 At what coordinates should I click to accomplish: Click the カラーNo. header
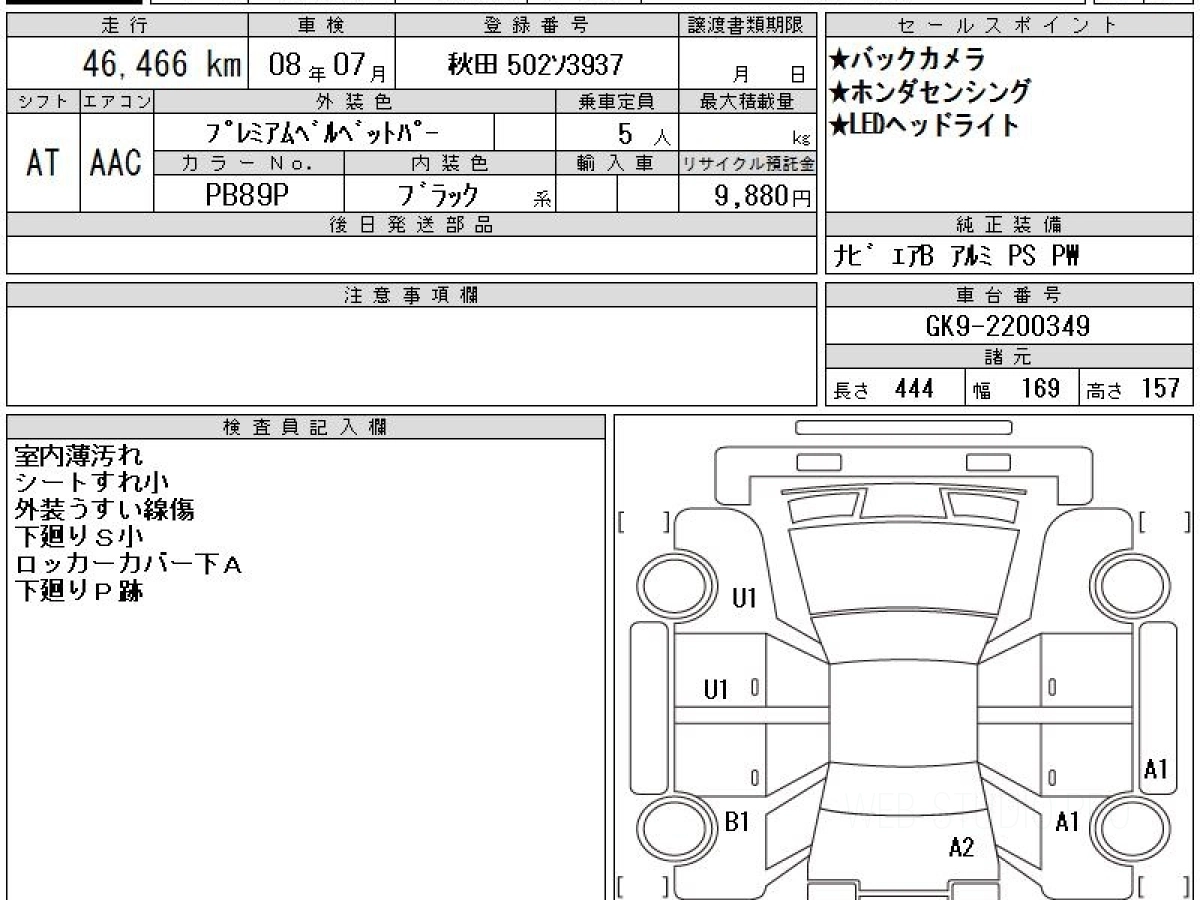point(249,163)
